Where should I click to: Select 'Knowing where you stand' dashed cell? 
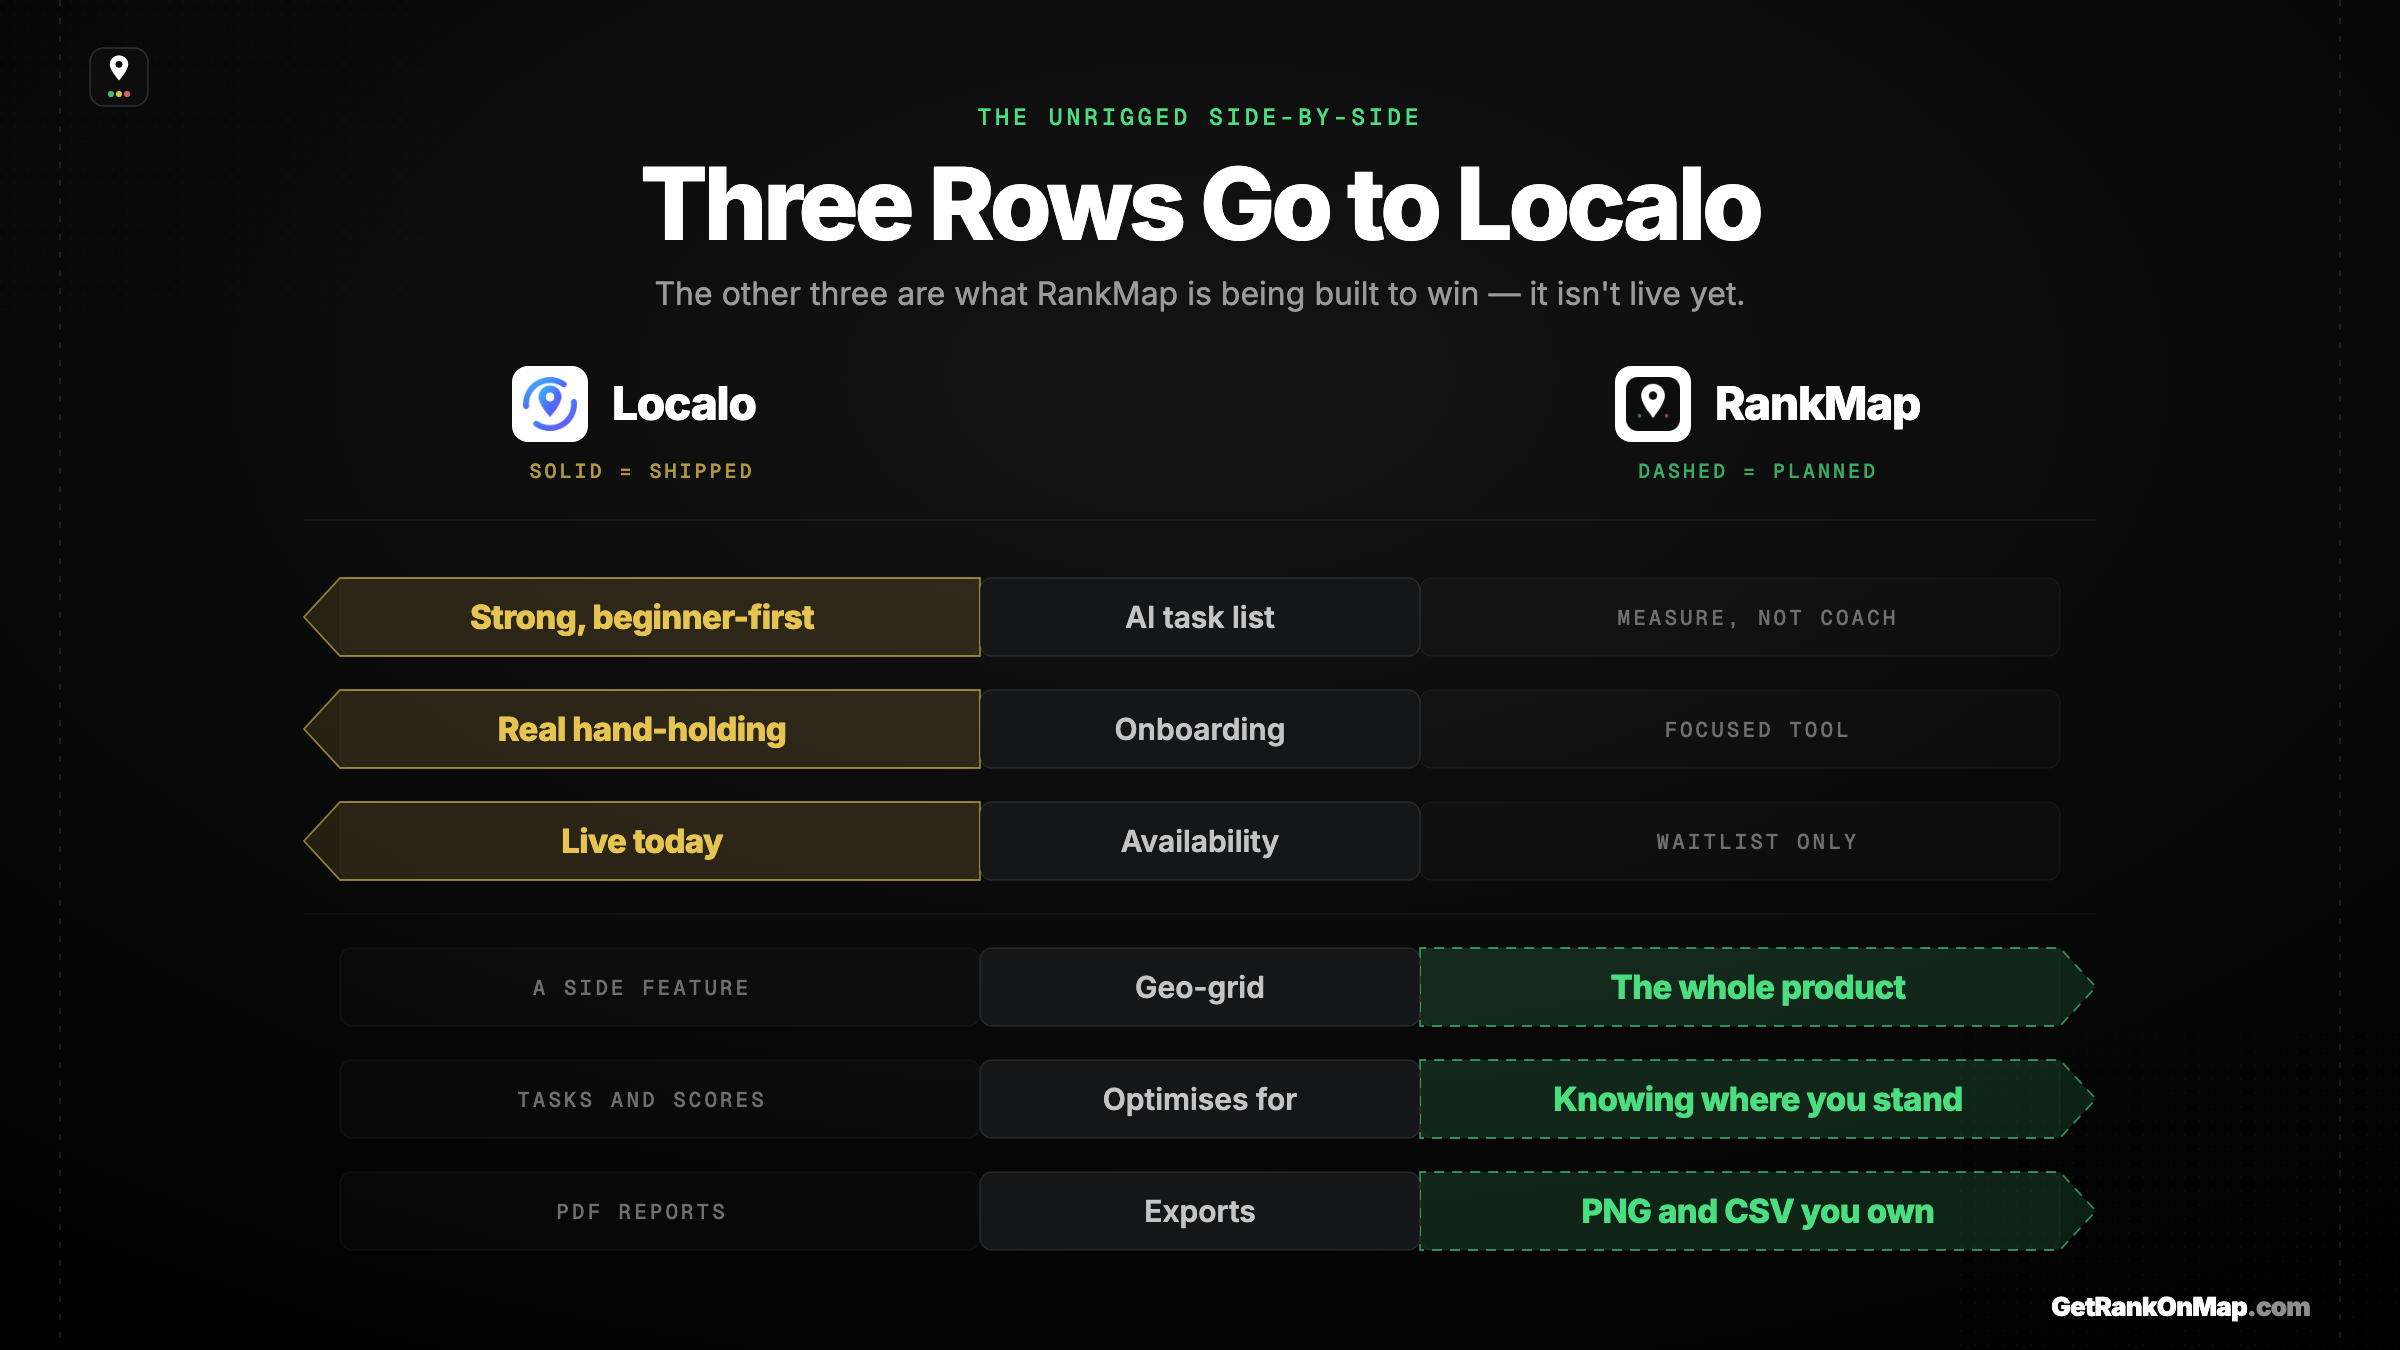click(x=1757, y=1099)
